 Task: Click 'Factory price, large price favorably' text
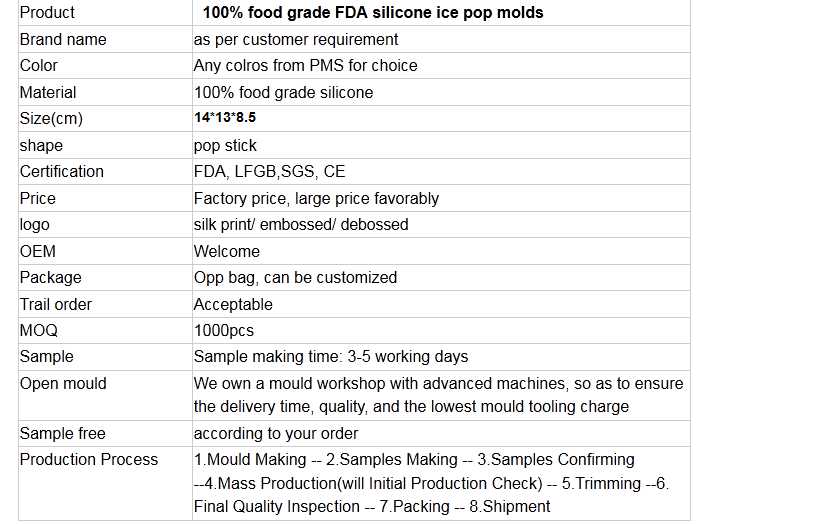coord(316,198)
